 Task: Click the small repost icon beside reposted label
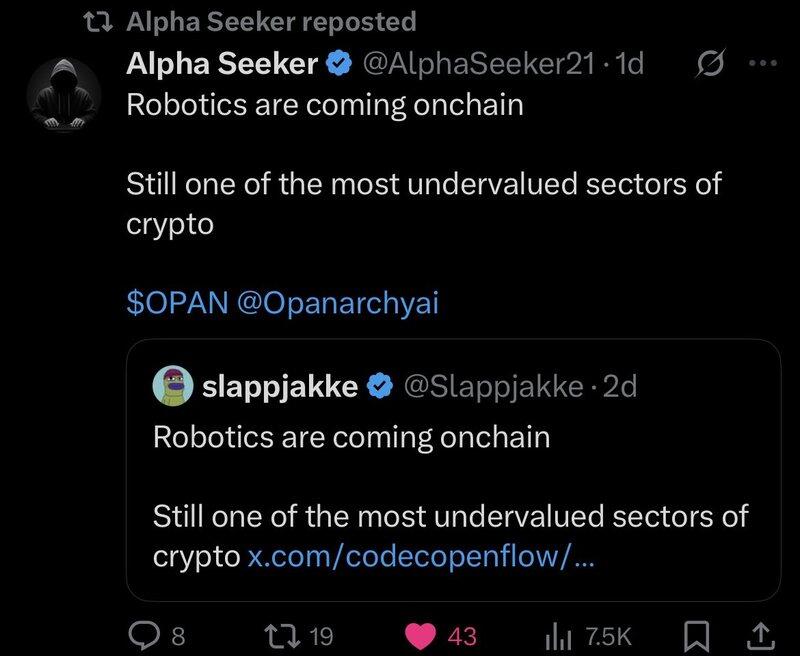tap(102, 21)
